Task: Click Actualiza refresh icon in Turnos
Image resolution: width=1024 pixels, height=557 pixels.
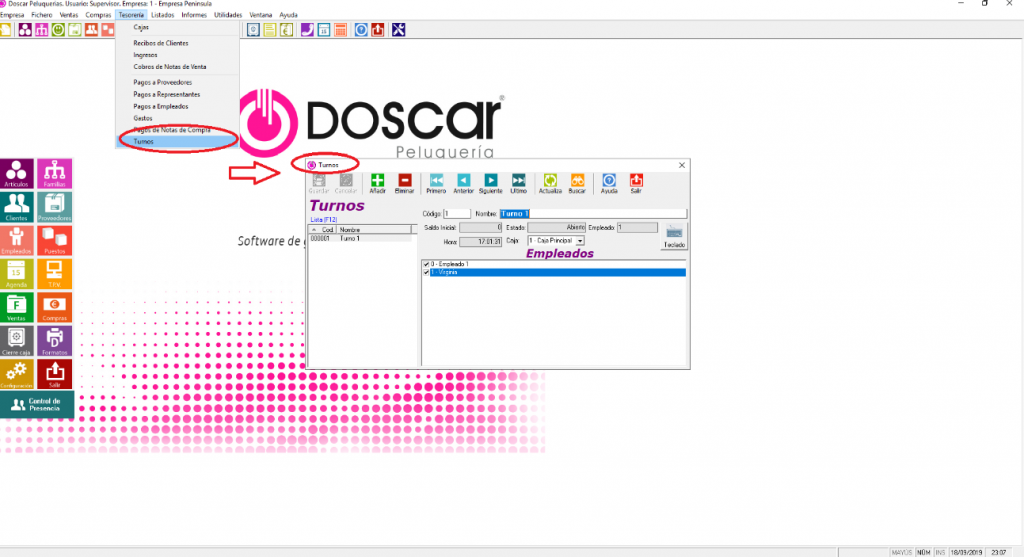Action: click(550, 183)
